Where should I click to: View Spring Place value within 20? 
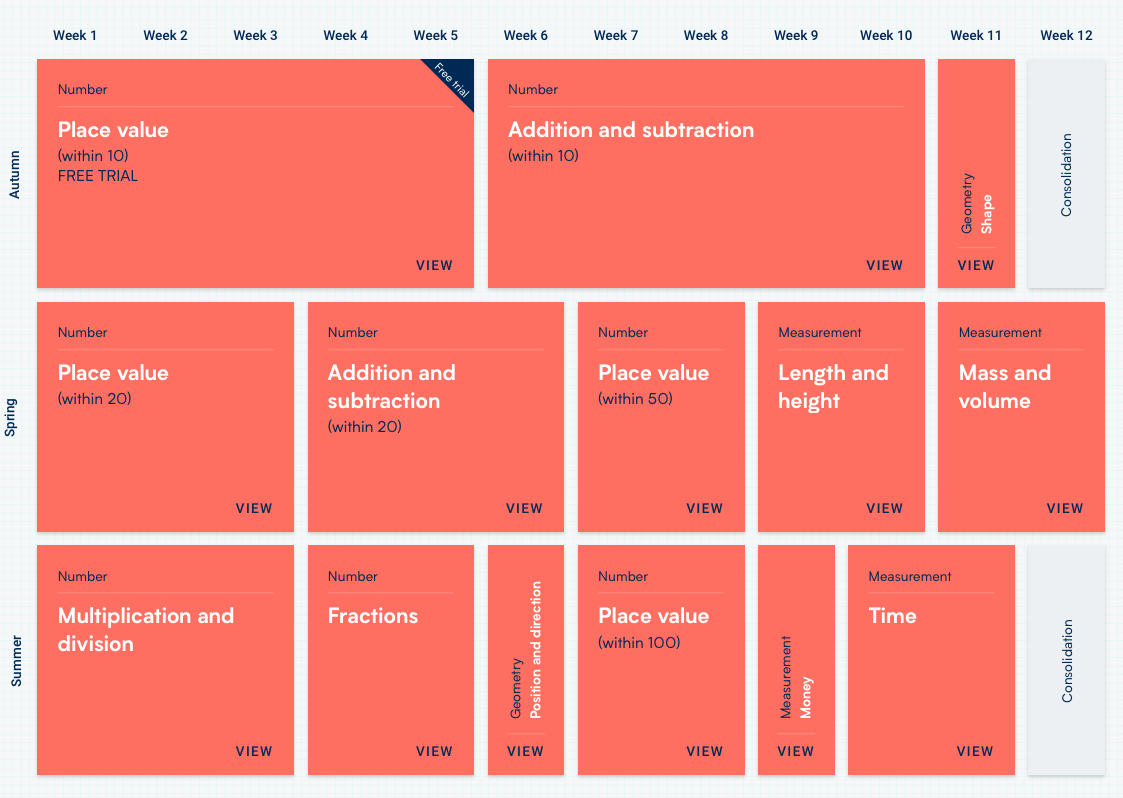pos(254,508)
